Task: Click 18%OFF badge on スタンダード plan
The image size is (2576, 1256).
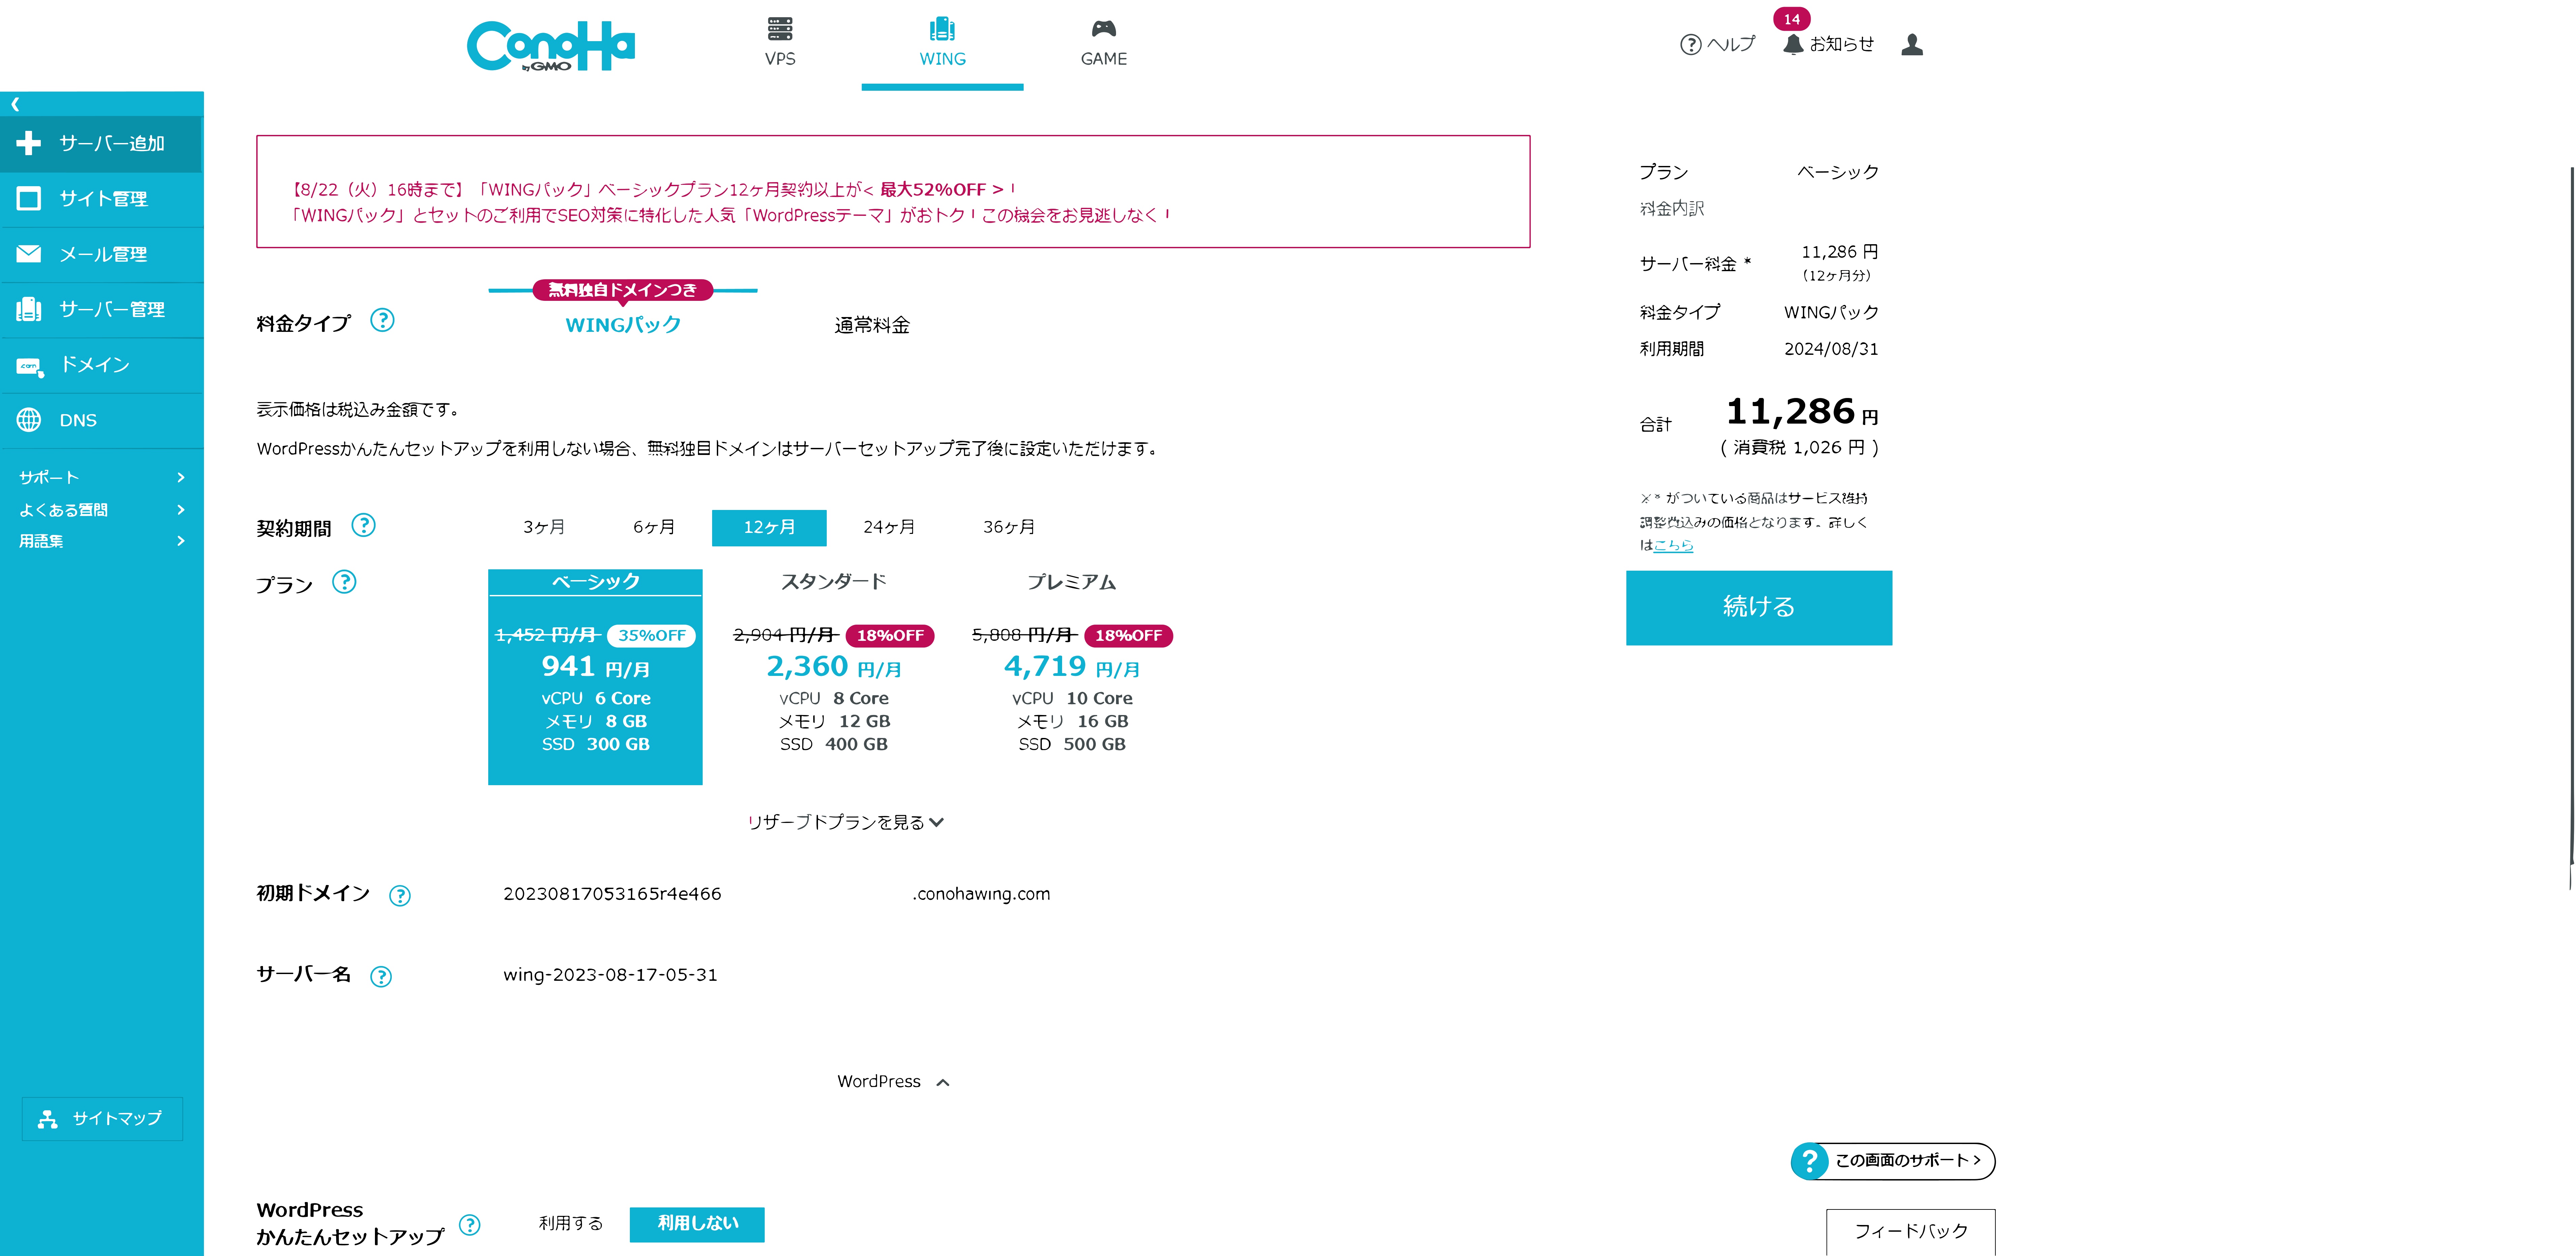Action: click(x=890, y=636)
